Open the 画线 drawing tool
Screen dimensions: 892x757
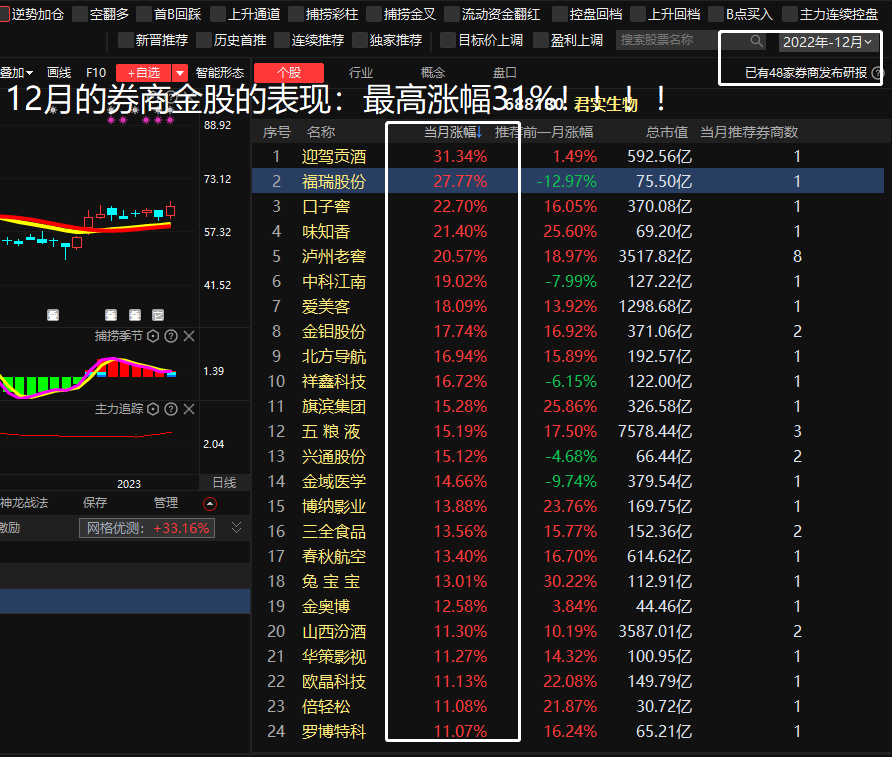pyautogui.click(x=59, y=73)
